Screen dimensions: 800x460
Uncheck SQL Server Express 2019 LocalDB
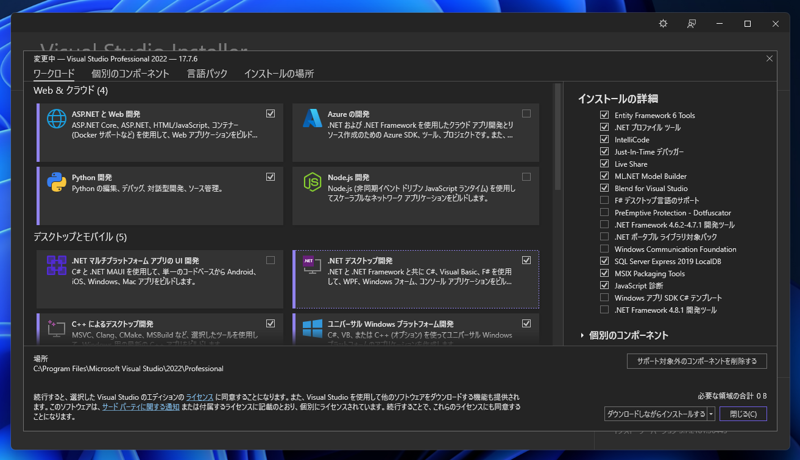coord(604,261)
